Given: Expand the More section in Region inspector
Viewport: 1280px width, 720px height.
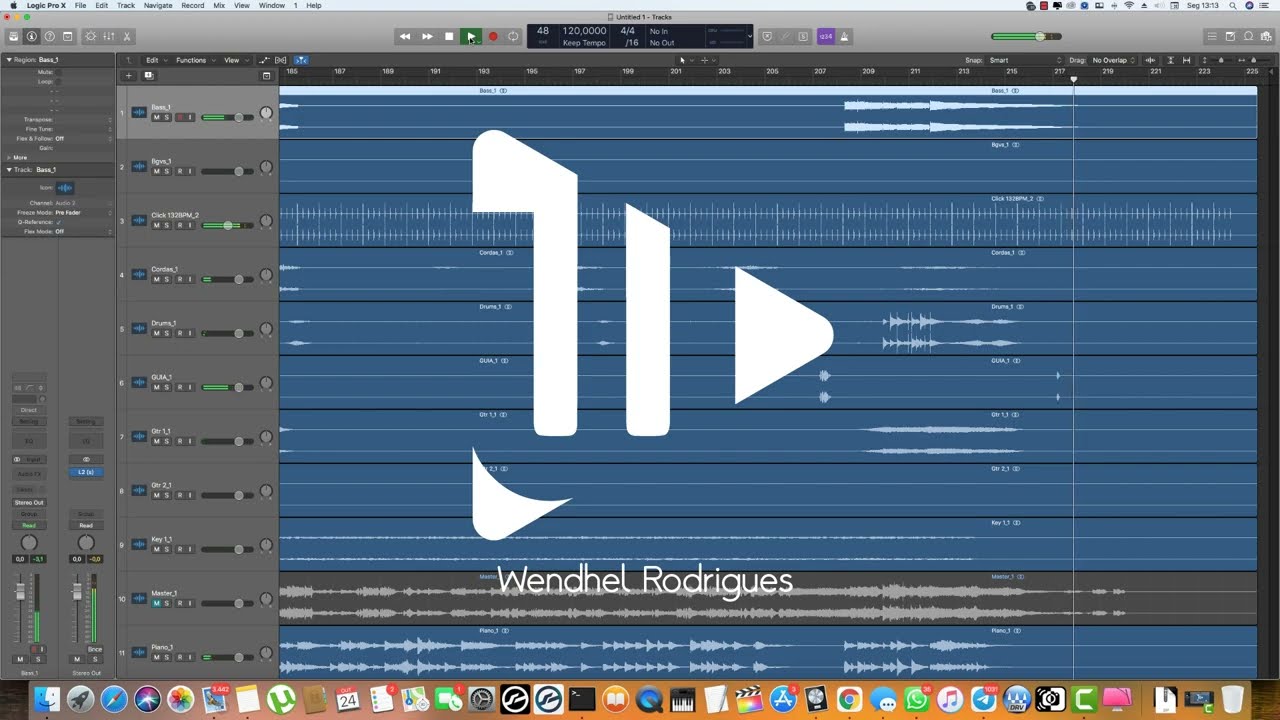Looking at the screenshot, I should 9,157.
